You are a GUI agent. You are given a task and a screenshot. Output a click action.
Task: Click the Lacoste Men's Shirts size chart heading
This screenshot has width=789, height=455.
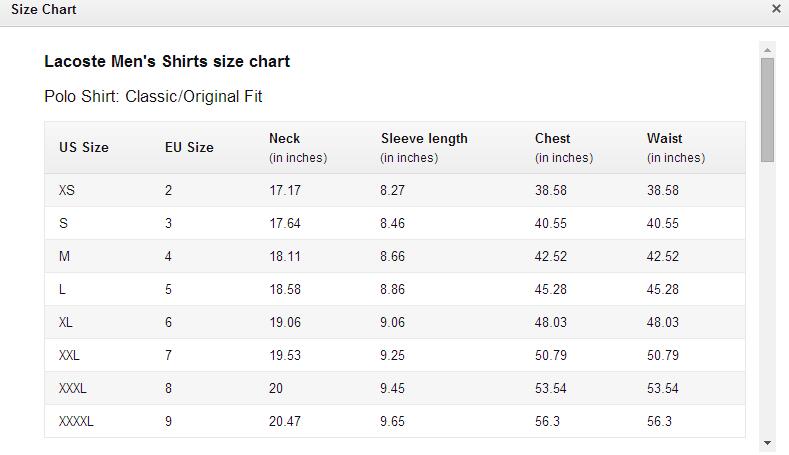coord(167,61)
